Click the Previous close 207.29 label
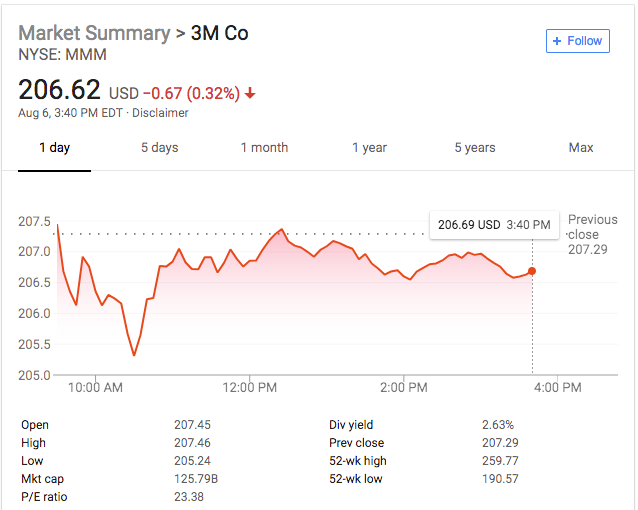The height and width of the screenshot is (510, 638). pyautogui.click(x=592, y=234)
